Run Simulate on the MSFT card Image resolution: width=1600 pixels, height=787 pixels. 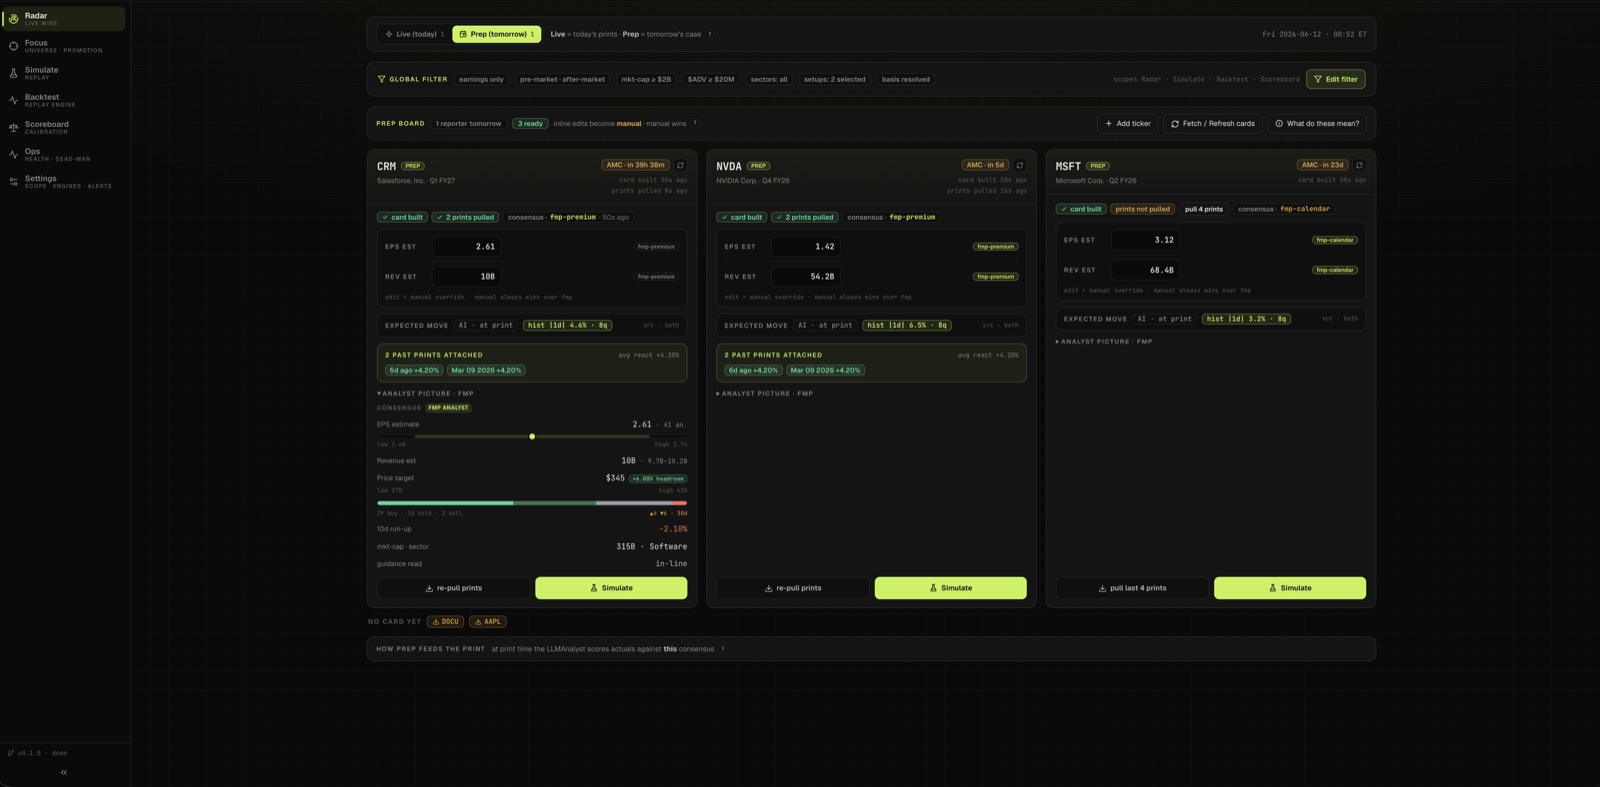(1290, 588)
